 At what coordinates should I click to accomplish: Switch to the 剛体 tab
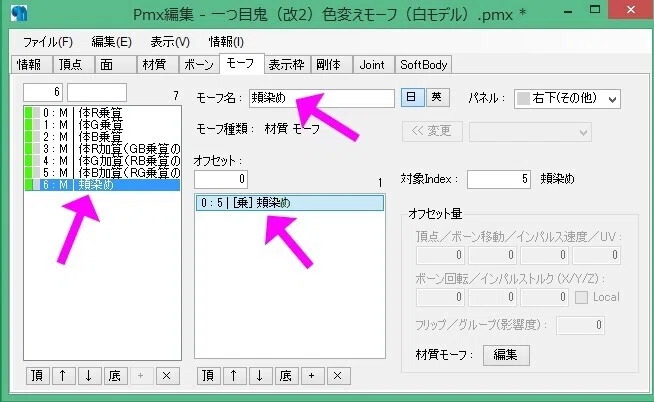(x=332, y=65)
